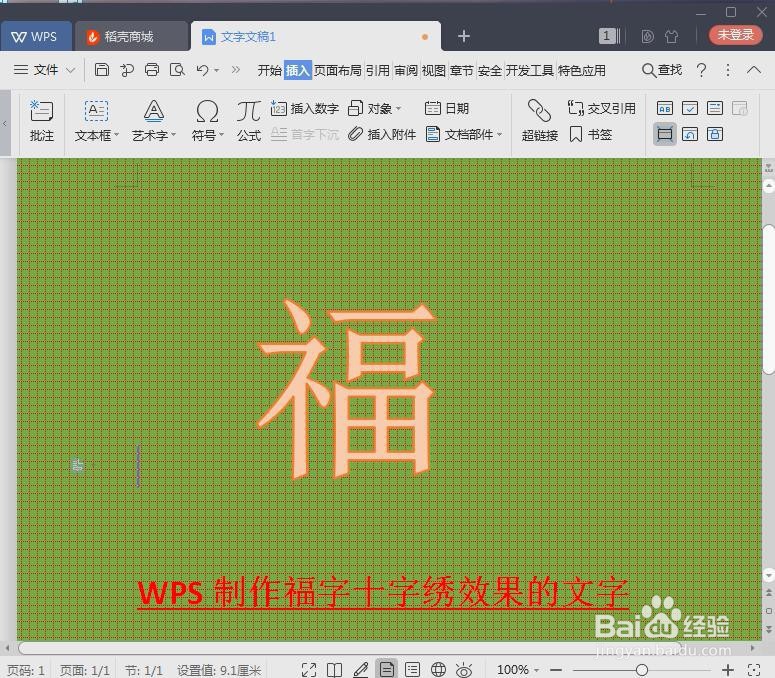Switch to the 页面布局 tab
The height and width of the screenshot is (678, 775).
coord(338,71)
